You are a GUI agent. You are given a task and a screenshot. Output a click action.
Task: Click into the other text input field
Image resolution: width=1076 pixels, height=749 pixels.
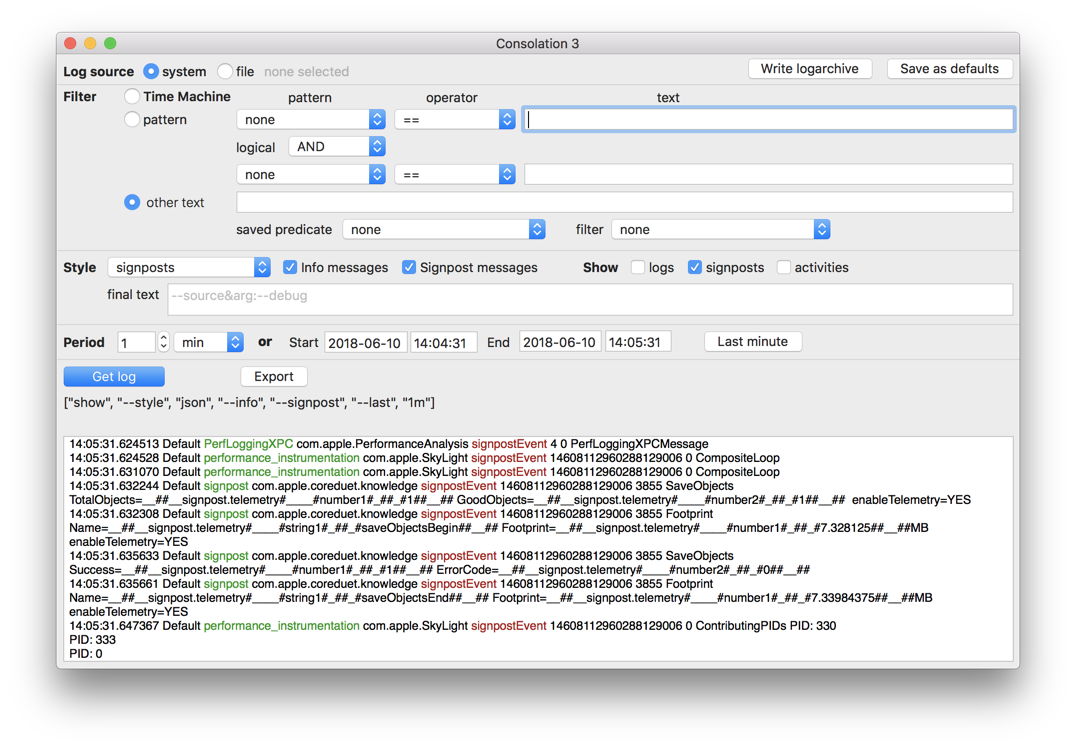pyautogui.click(x=624, y=203)
